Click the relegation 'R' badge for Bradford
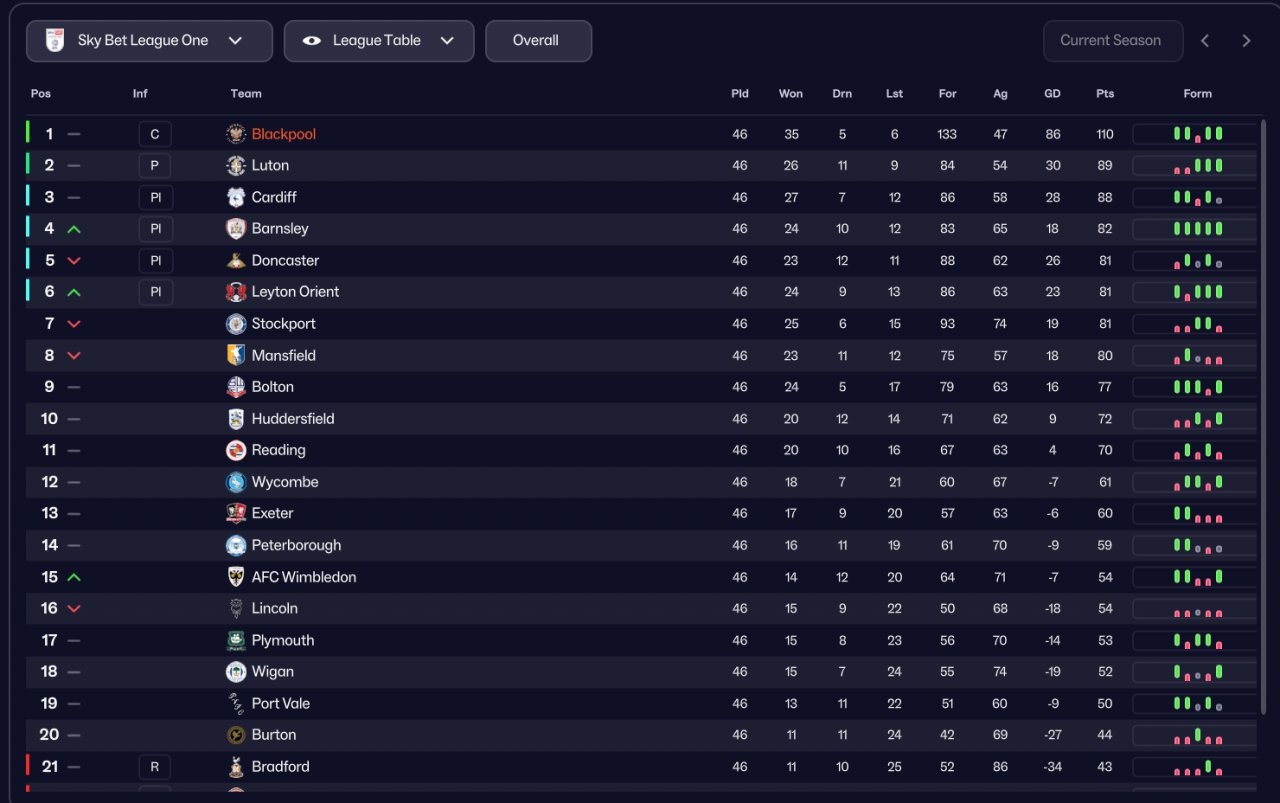 155,767
